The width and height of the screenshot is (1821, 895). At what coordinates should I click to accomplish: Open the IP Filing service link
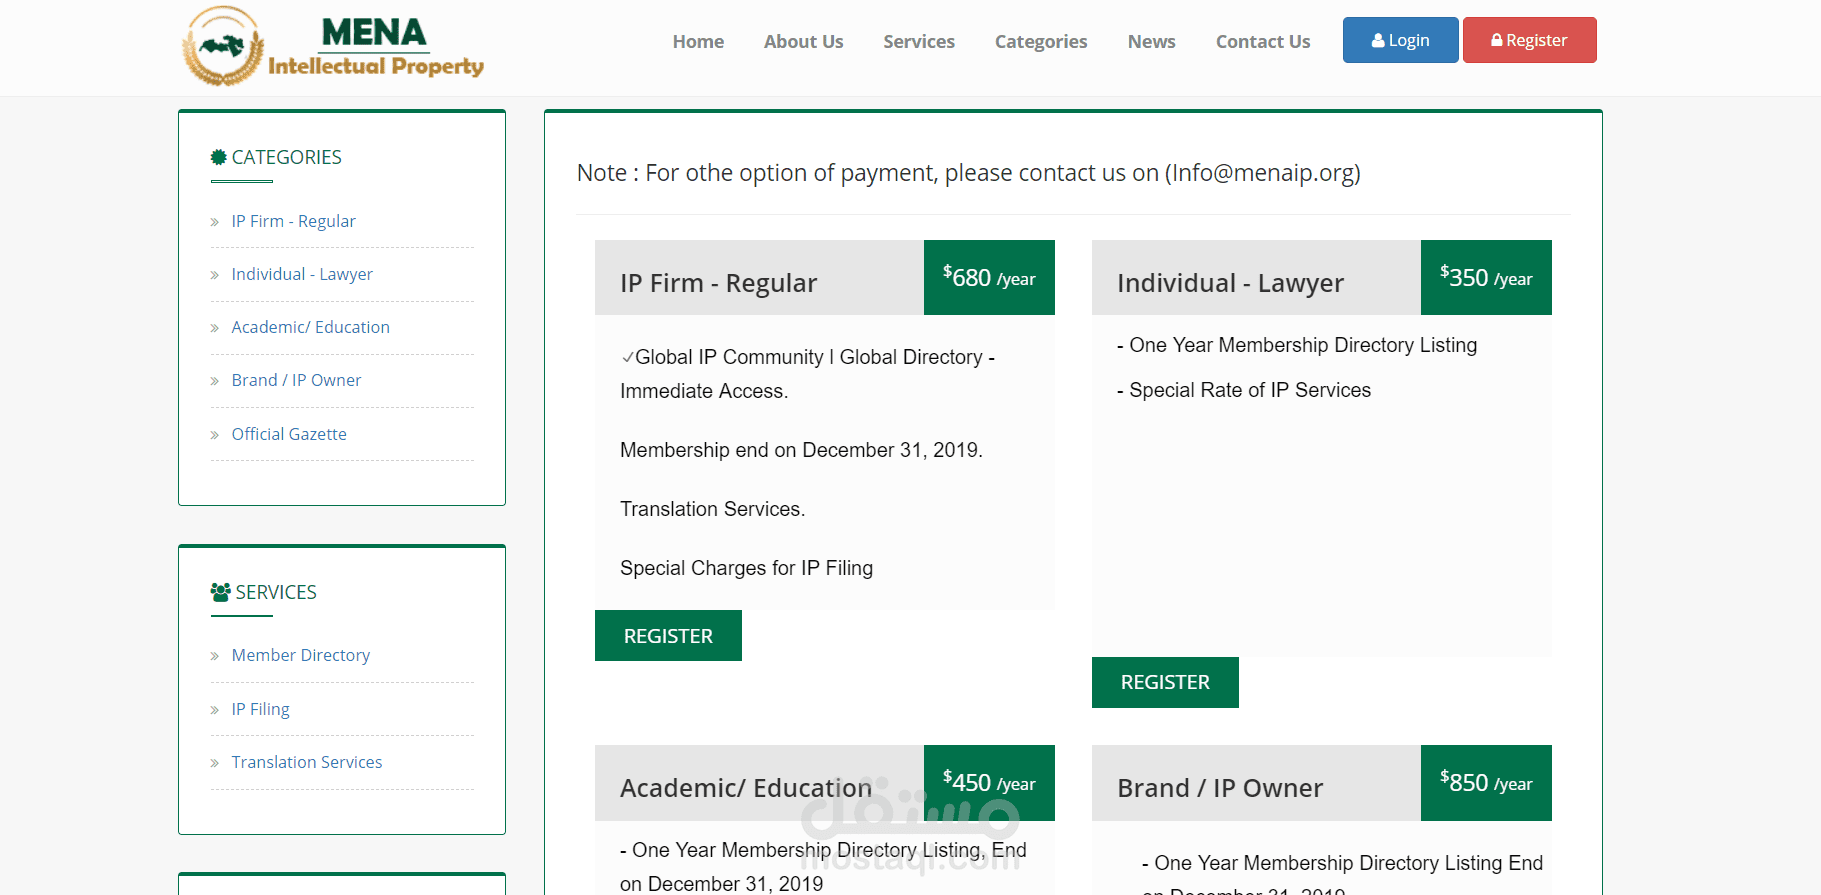261,709
